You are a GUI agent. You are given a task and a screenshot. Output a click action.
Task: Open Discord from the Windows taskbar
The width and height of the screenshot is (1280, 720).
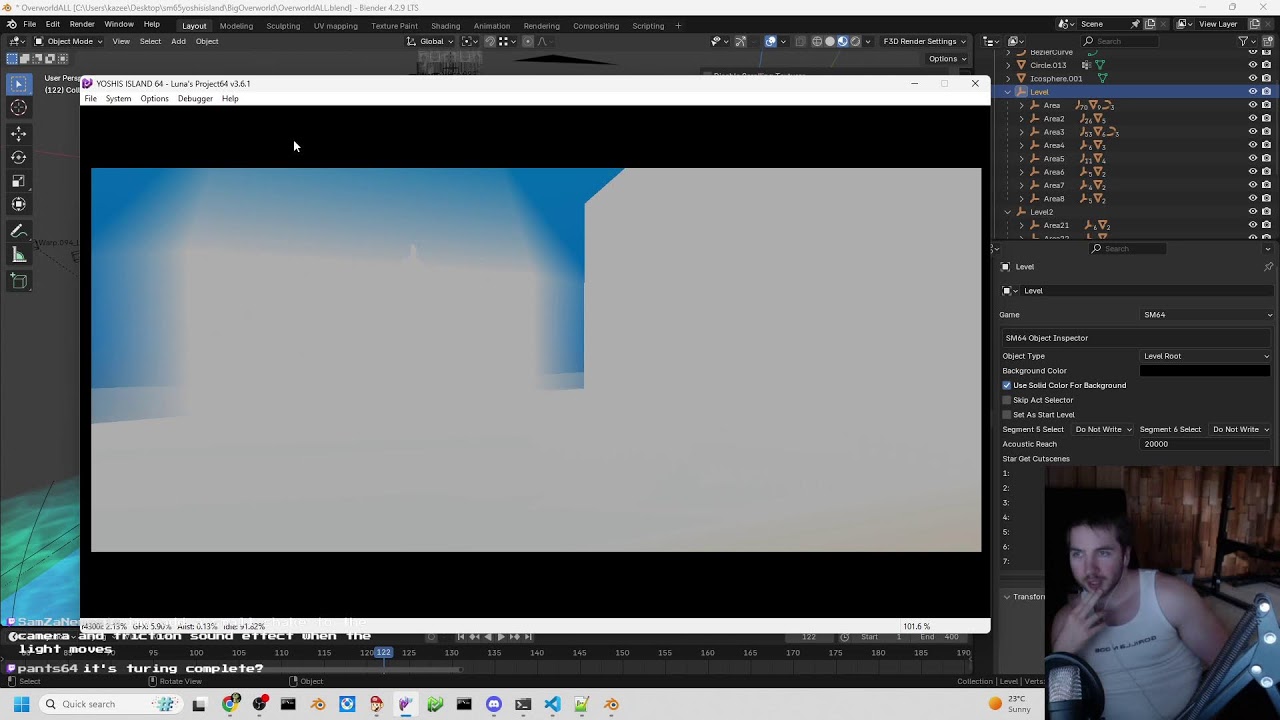tap(493, 704)
